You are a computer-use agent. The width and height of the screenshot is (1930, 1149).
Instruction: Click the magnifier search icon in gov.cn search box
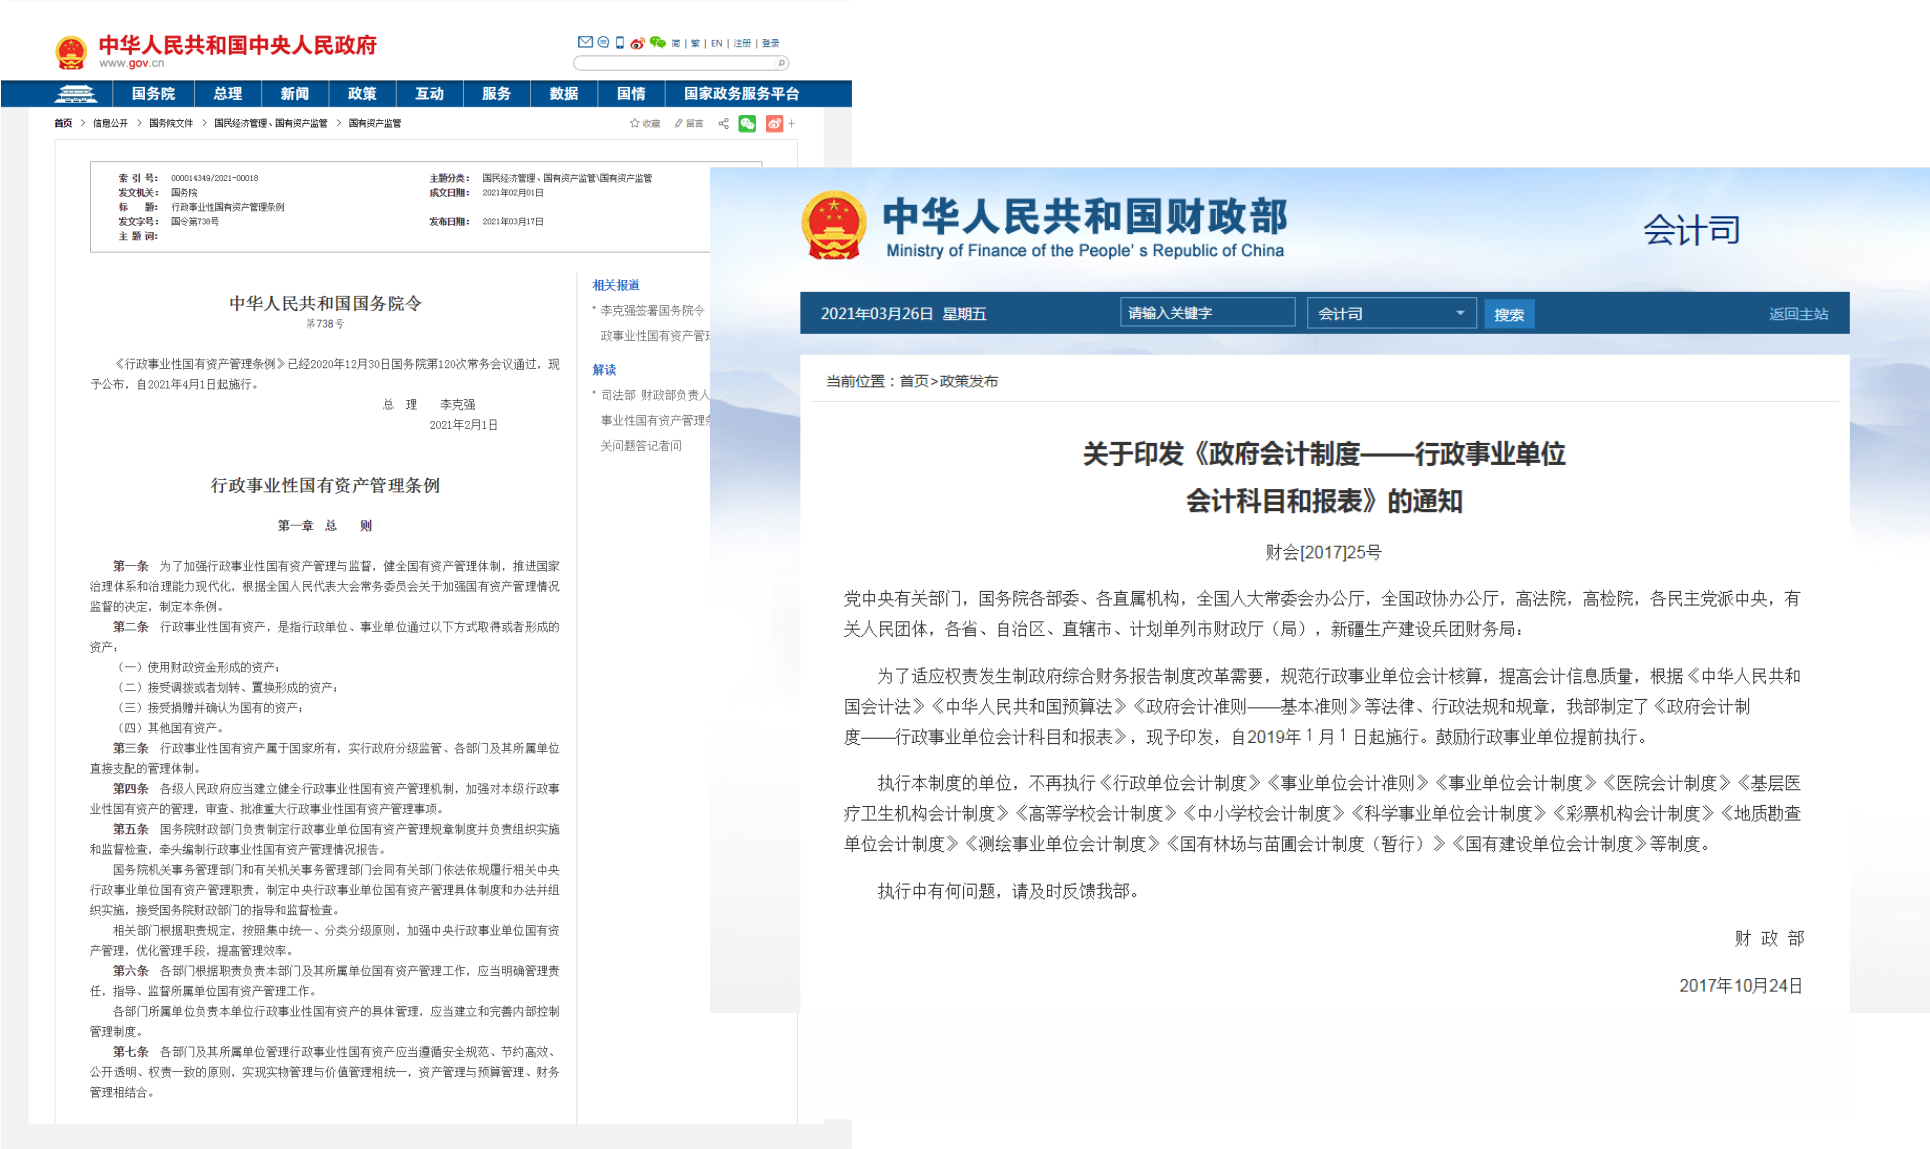tap(782, 63)
